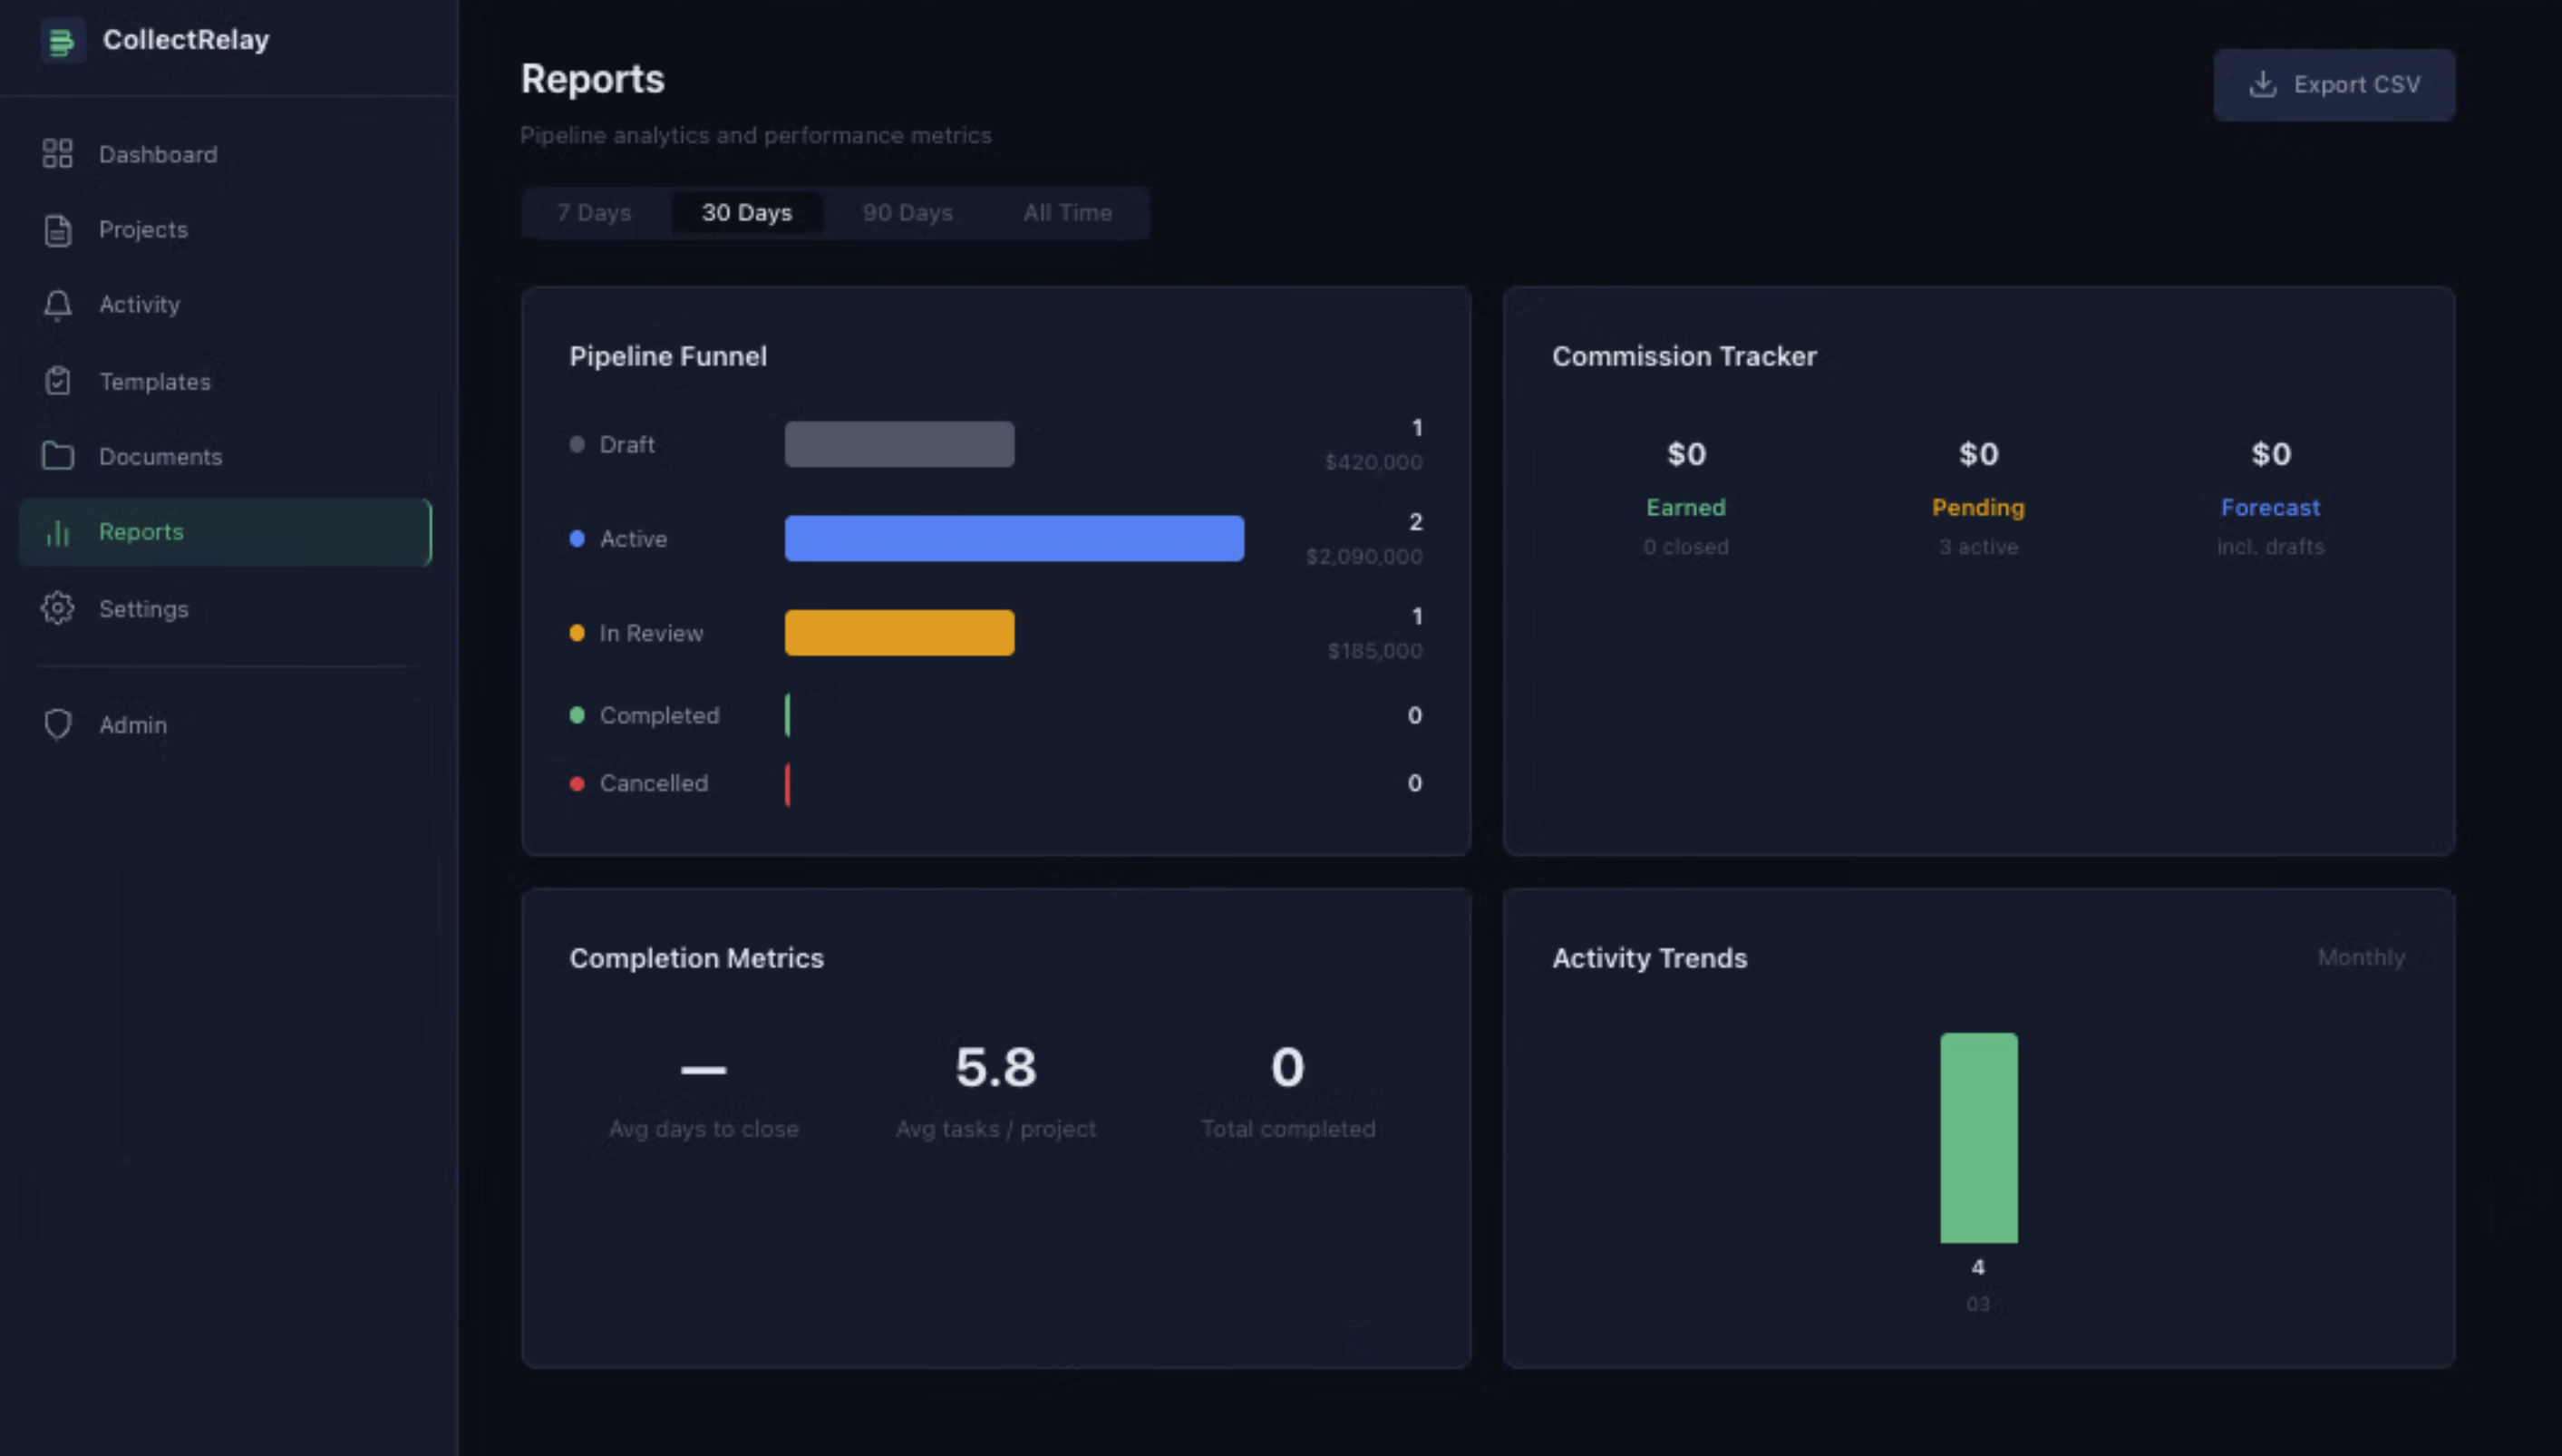The width and height of the screenshot is (2562, 1456).
Task: Switch the report range to All Time
Action: coord(1066,212)
